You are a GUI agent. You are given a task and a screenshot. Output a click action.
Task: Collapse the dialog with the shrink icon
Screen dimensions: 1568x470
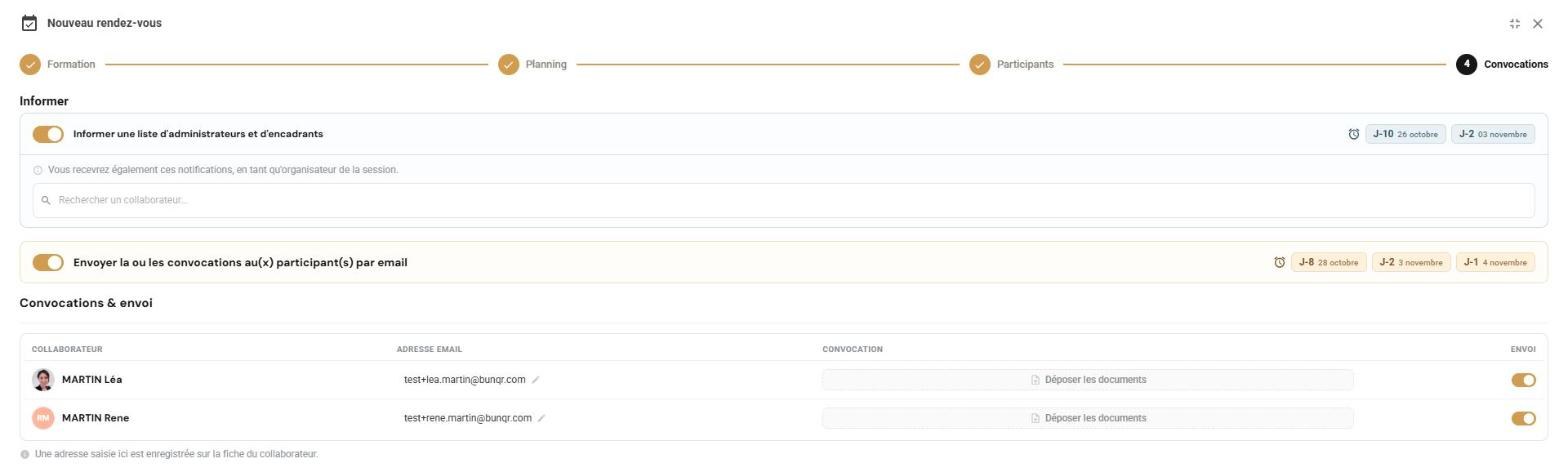point(1515,24)
